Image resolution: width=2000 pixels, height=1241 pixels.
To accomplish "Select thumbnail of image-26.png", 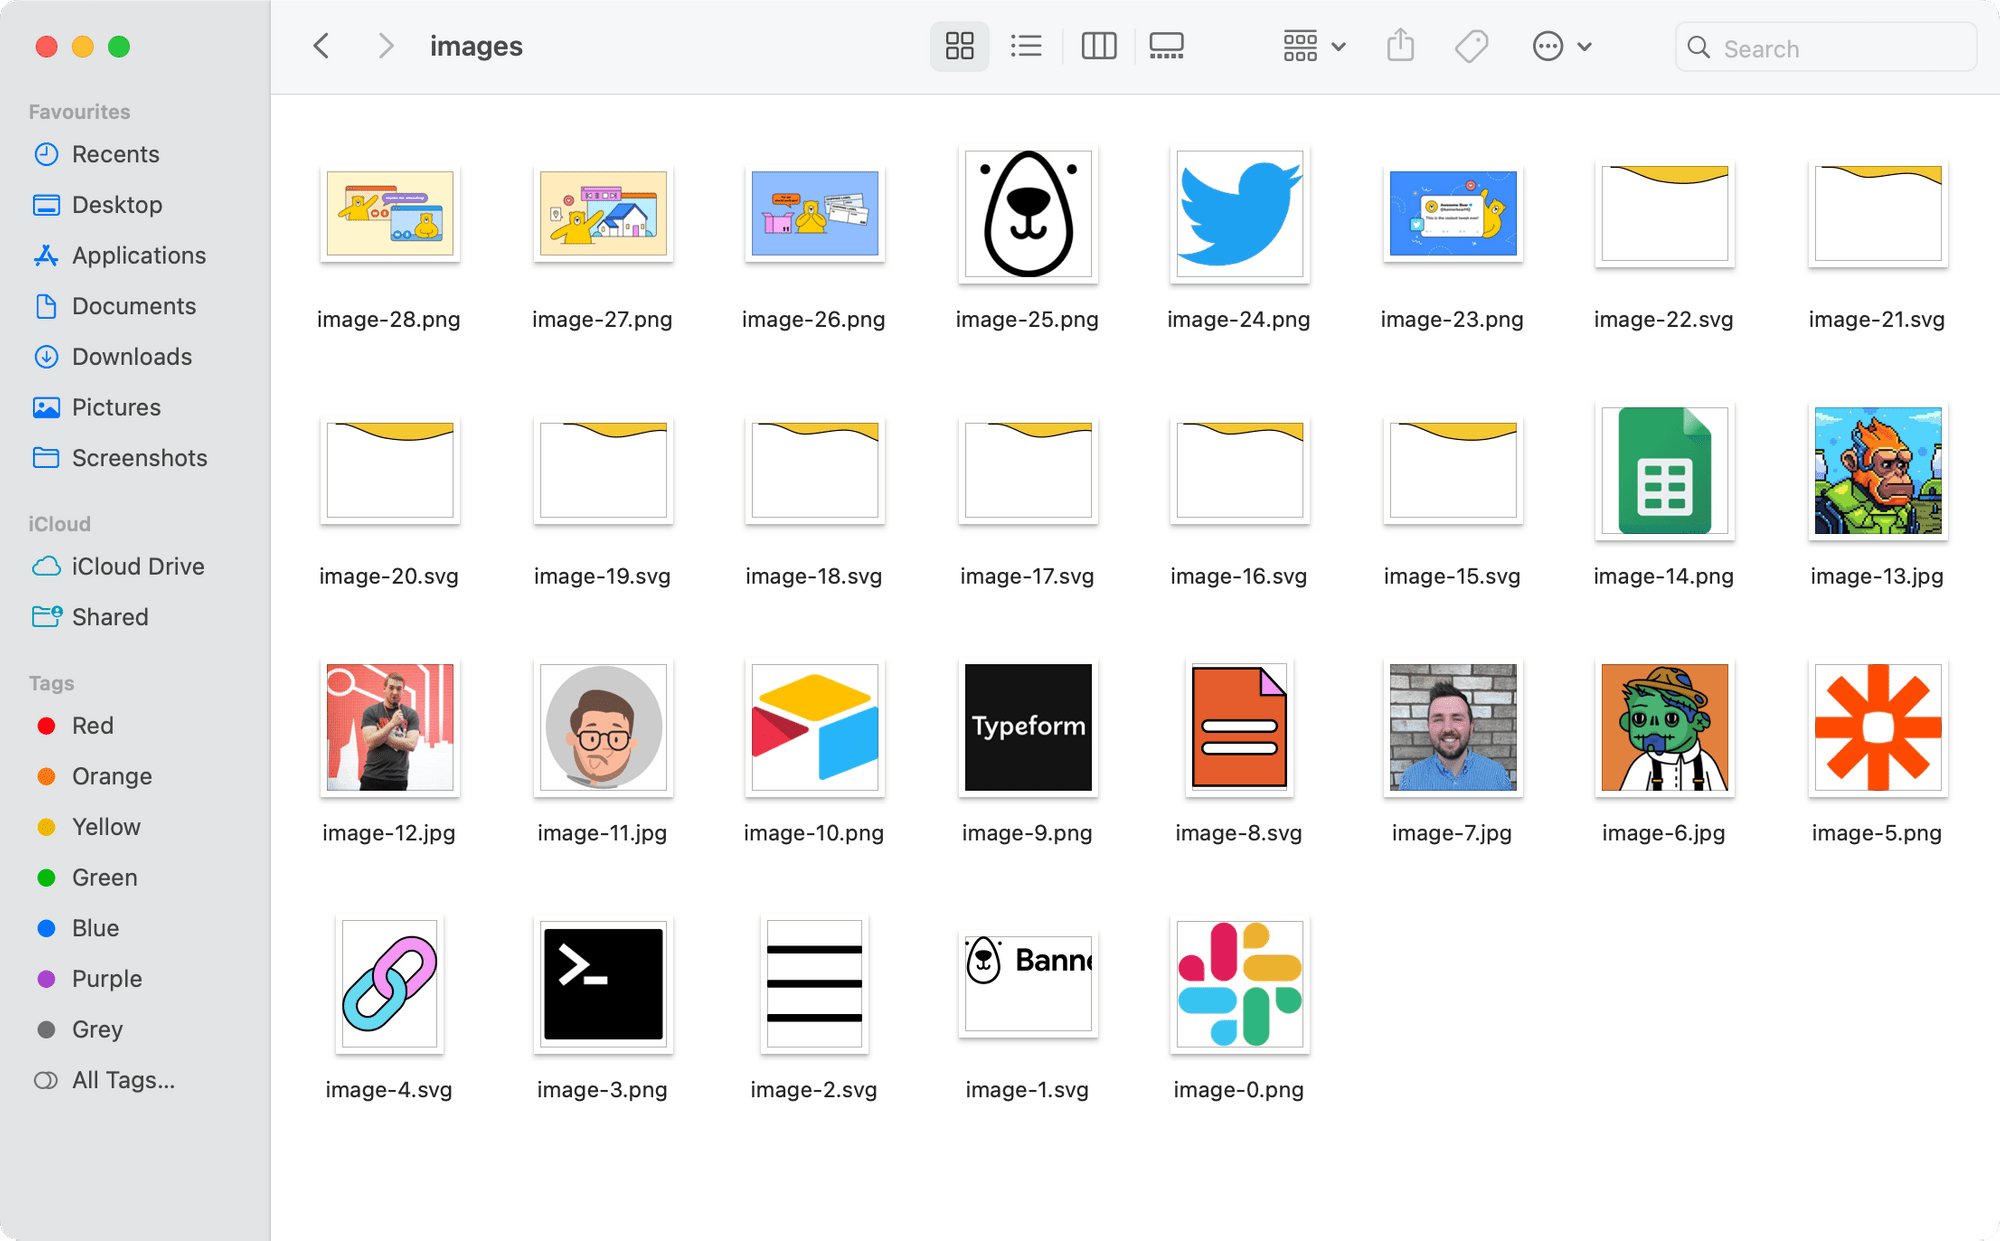I will click(x=815, y=214).
